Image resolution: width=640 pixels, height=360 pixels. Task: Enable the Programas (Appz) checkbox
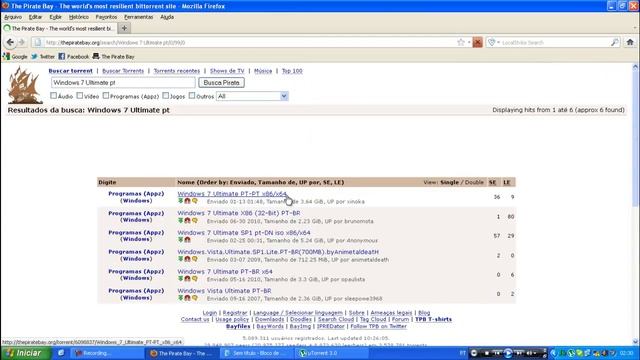[x=106, y=96]
